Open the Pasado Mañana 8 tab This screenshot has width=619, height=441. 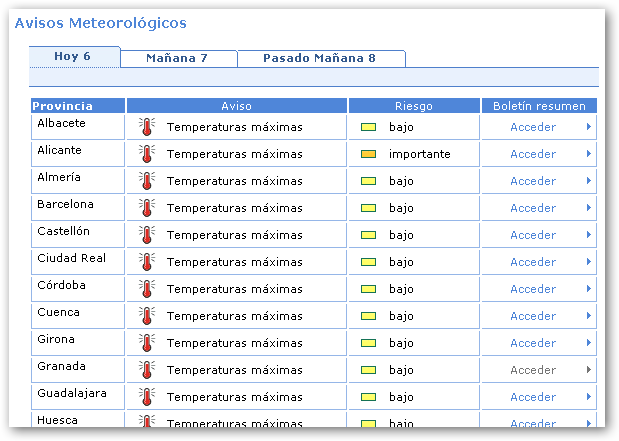click(319, 58)
